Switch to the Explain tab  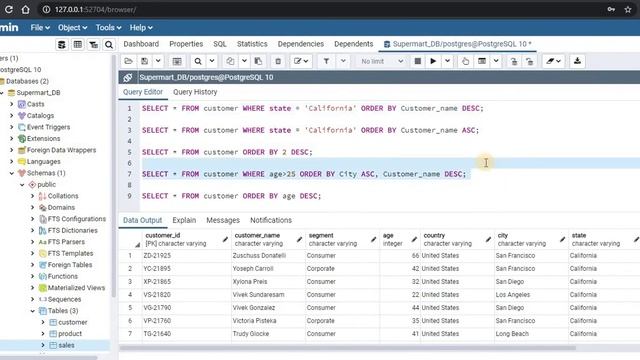184,220
